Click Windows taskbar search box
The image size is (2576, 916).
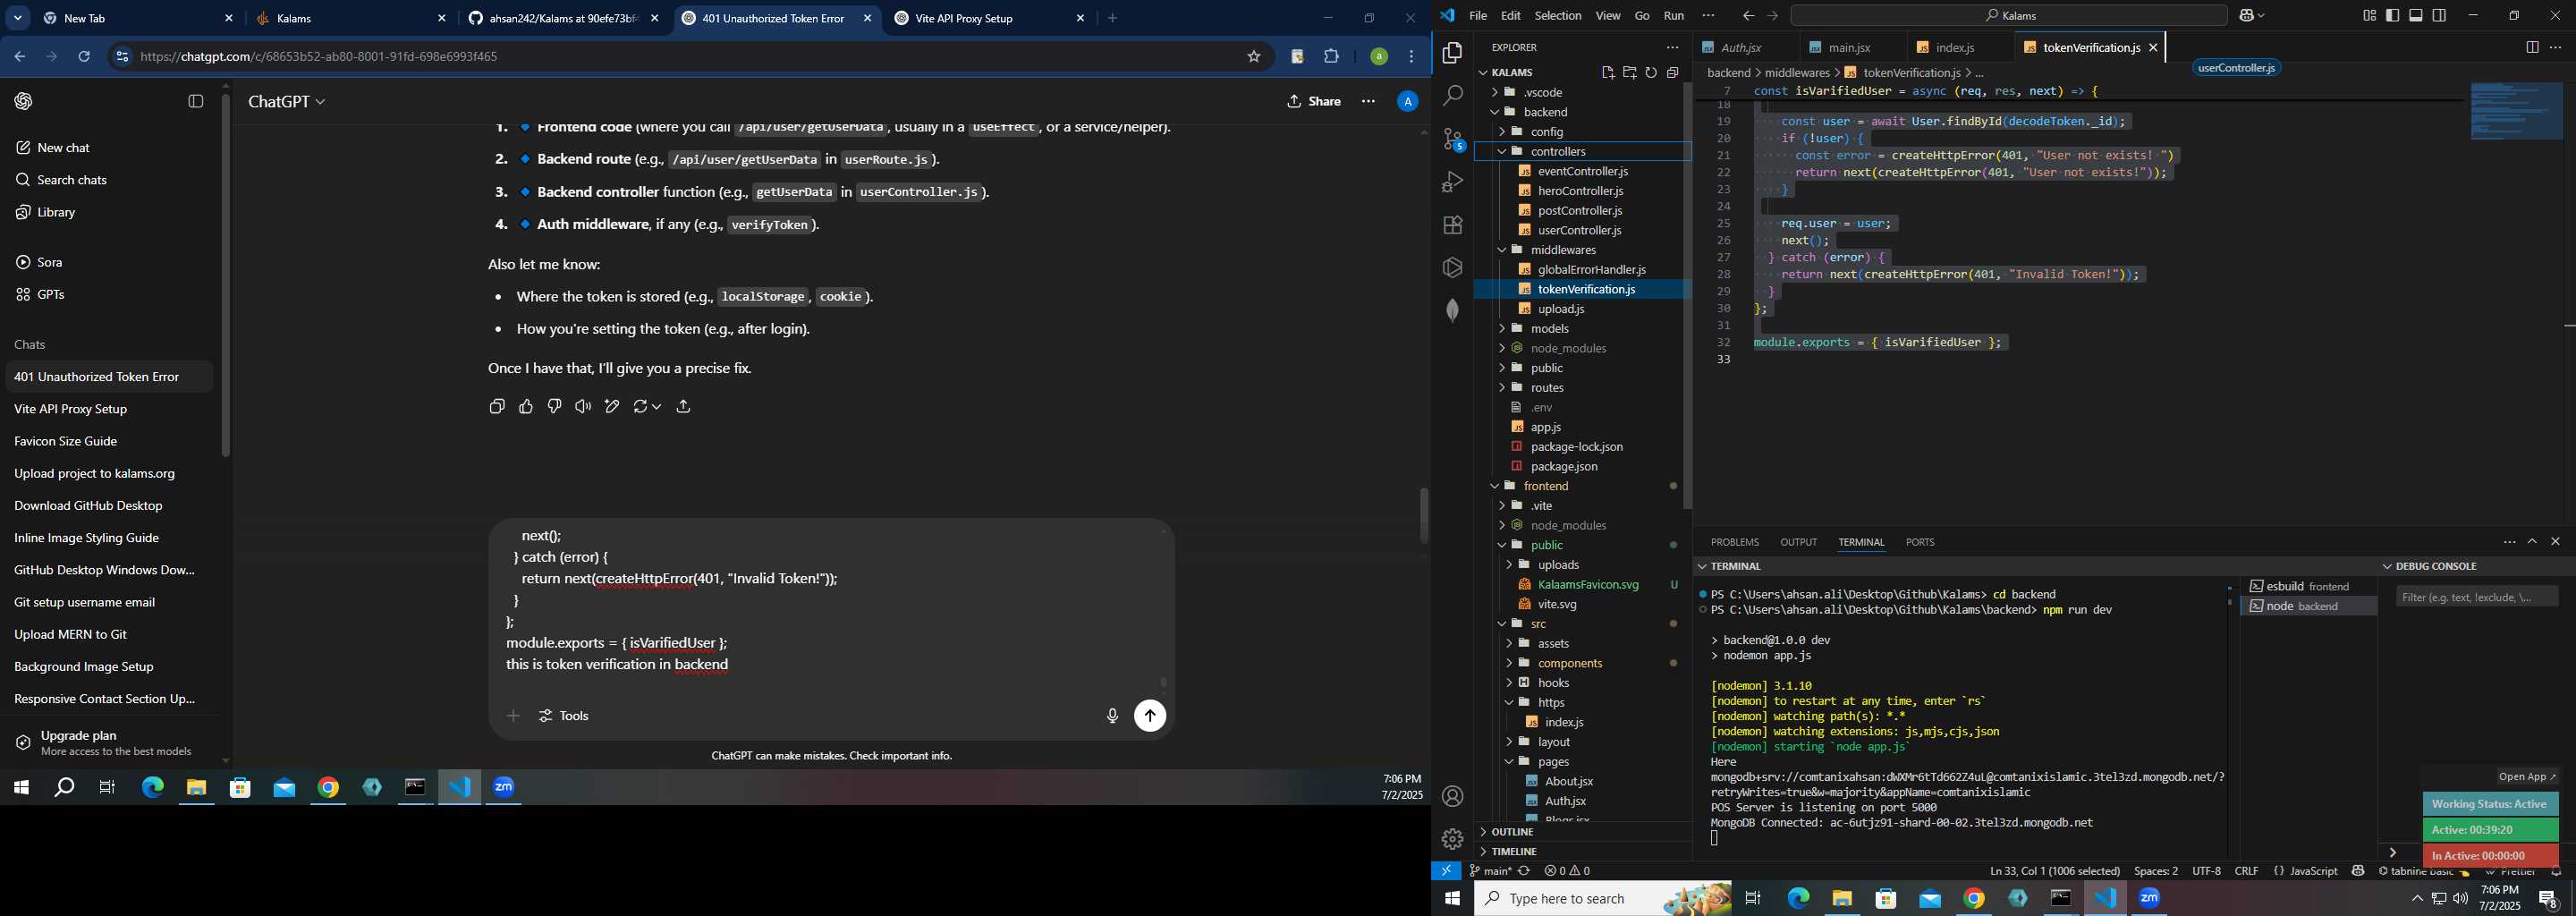1604,899
